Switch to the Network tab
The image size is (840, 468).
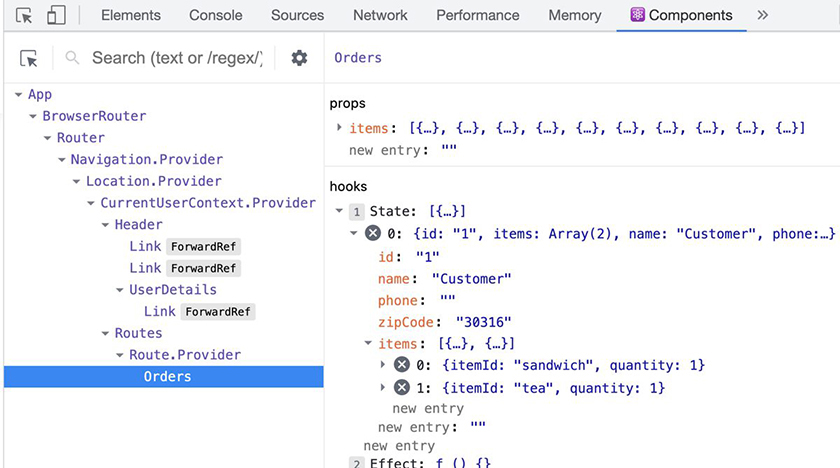(380, 15)
